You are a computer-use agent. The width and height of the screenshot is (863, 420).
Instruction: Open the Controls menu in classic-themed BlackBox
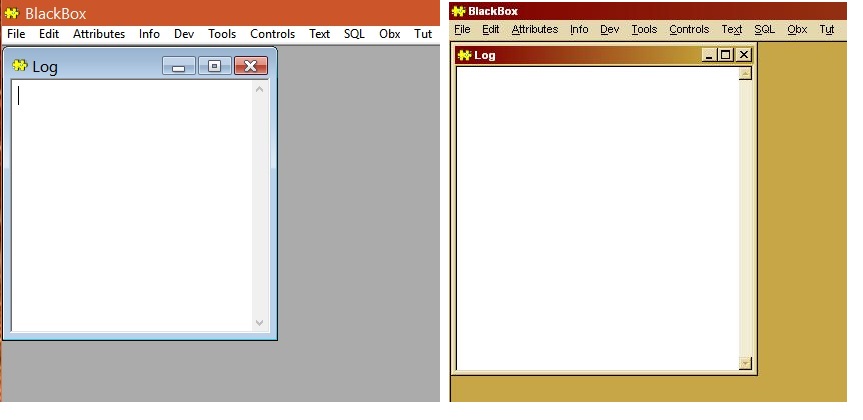(x=689, y=29)
